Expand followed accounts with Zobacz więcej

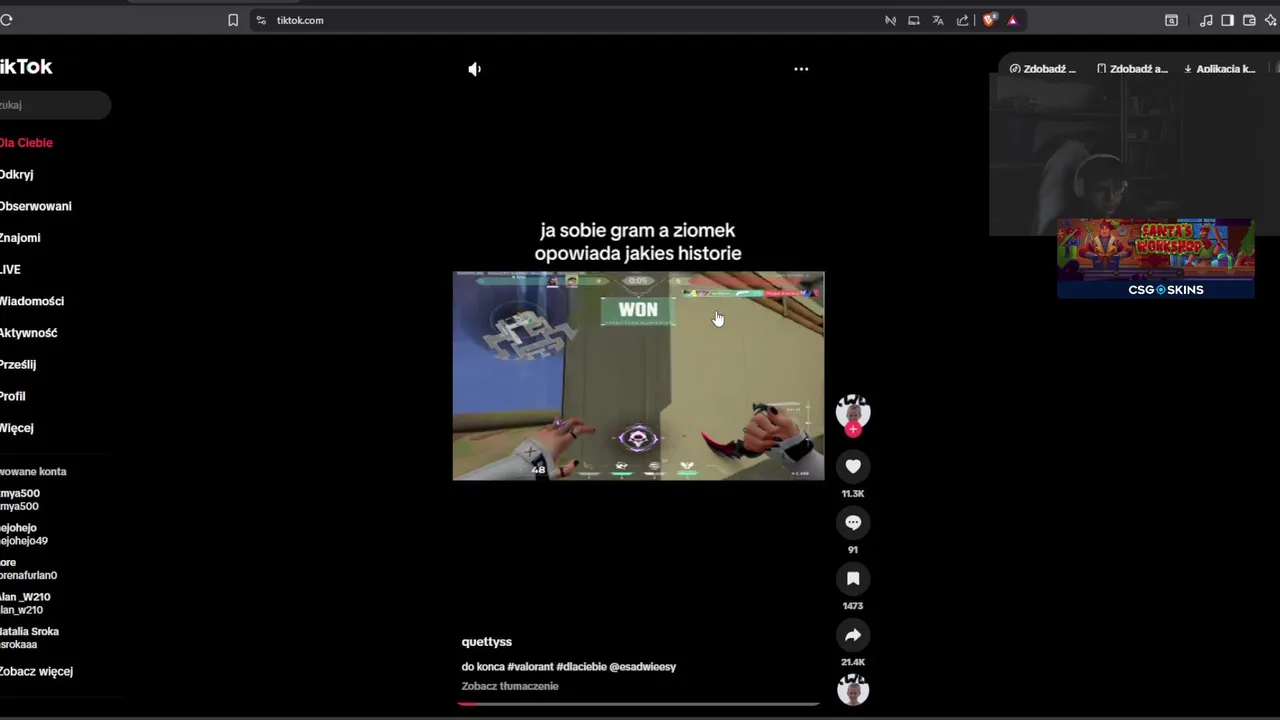[x=36, y=672]
